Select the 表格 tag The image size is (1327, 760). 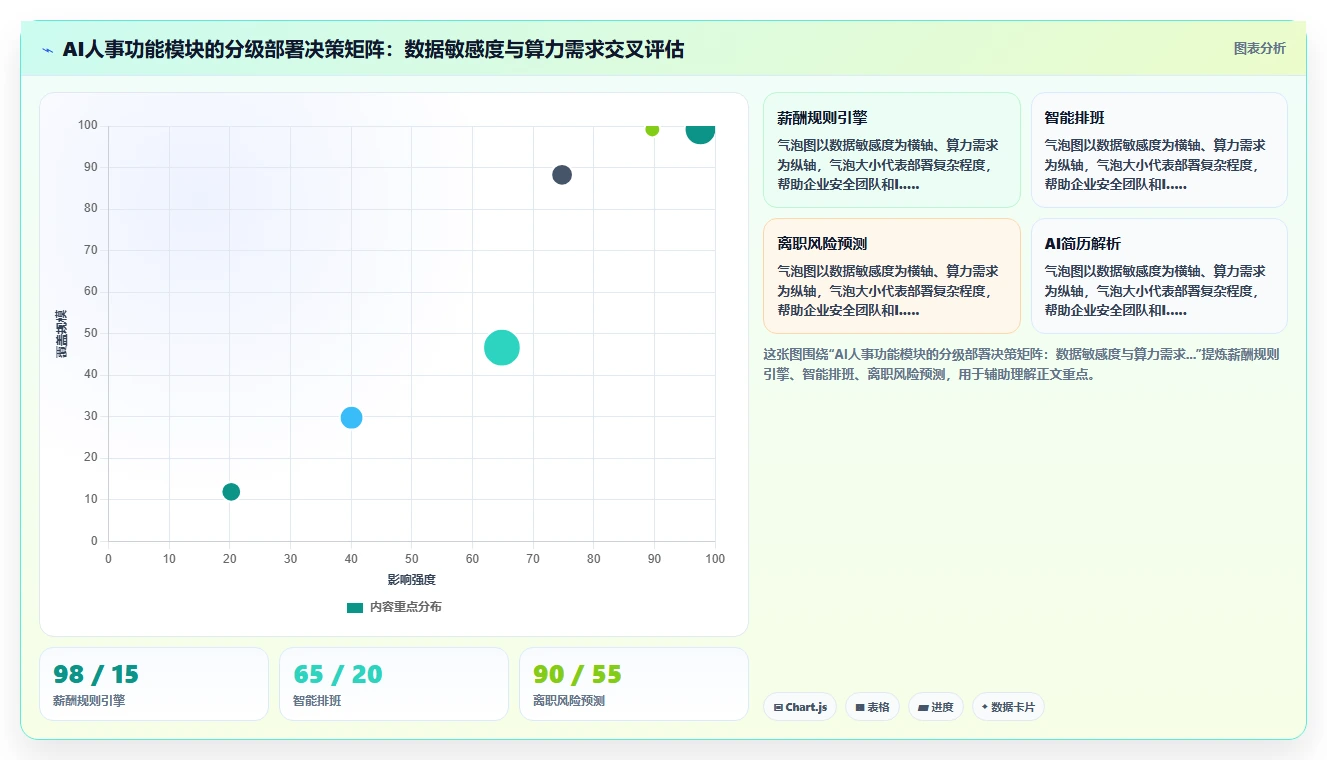[872, 707]
